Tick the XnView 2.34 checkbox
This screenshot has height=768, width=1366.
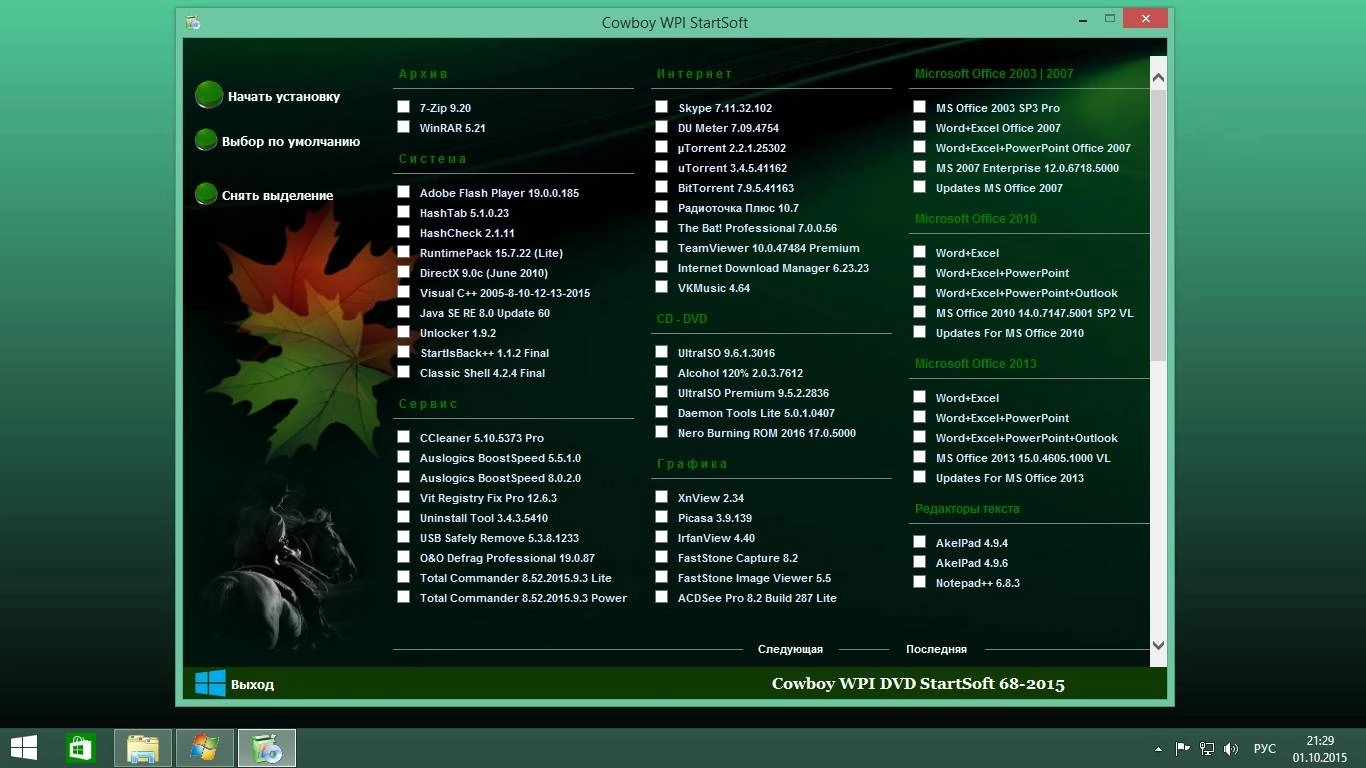pos(661,497)
